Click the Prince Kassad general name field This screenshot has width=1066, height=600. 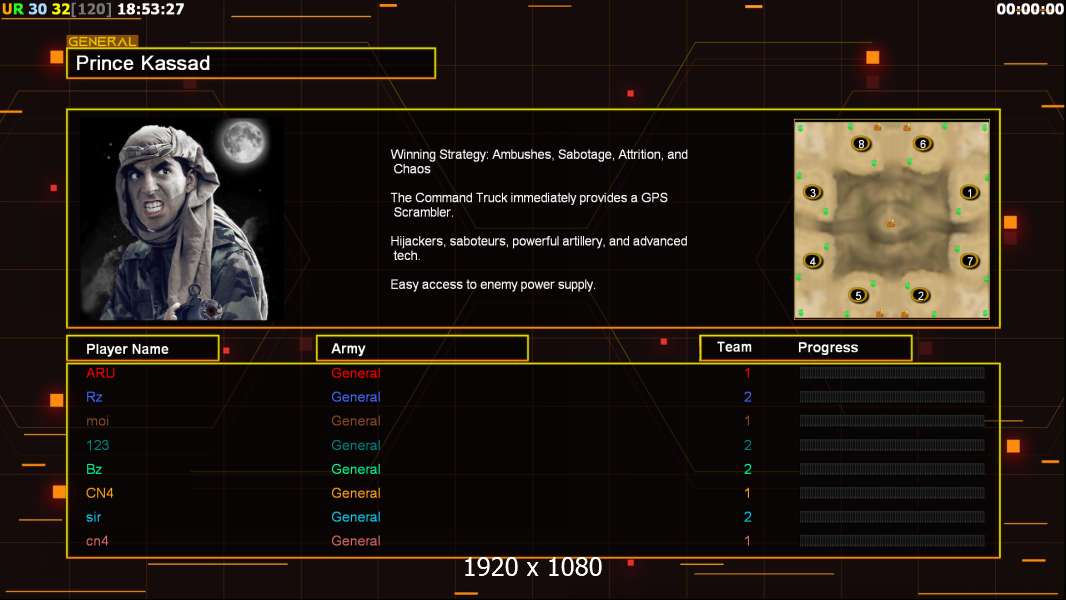(251, 63)
